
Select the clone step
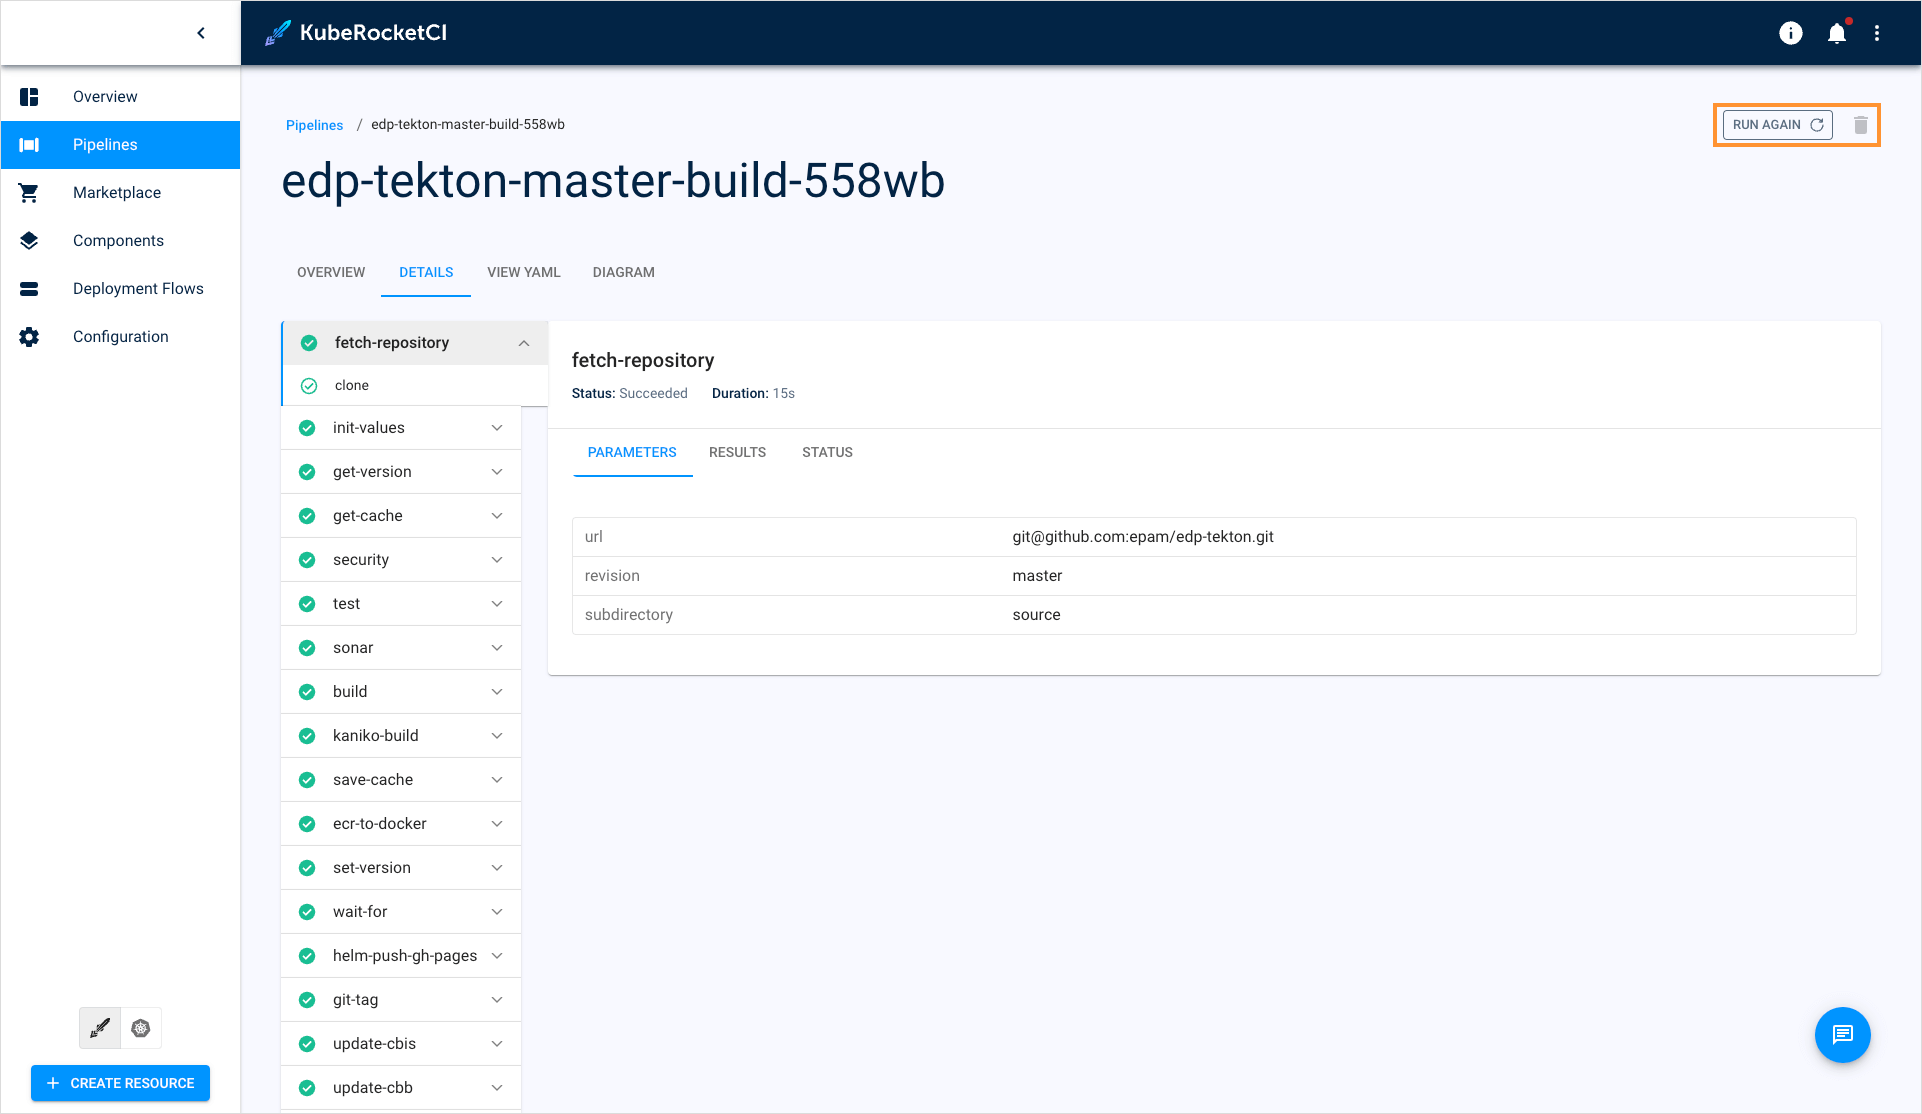point(352,386)
